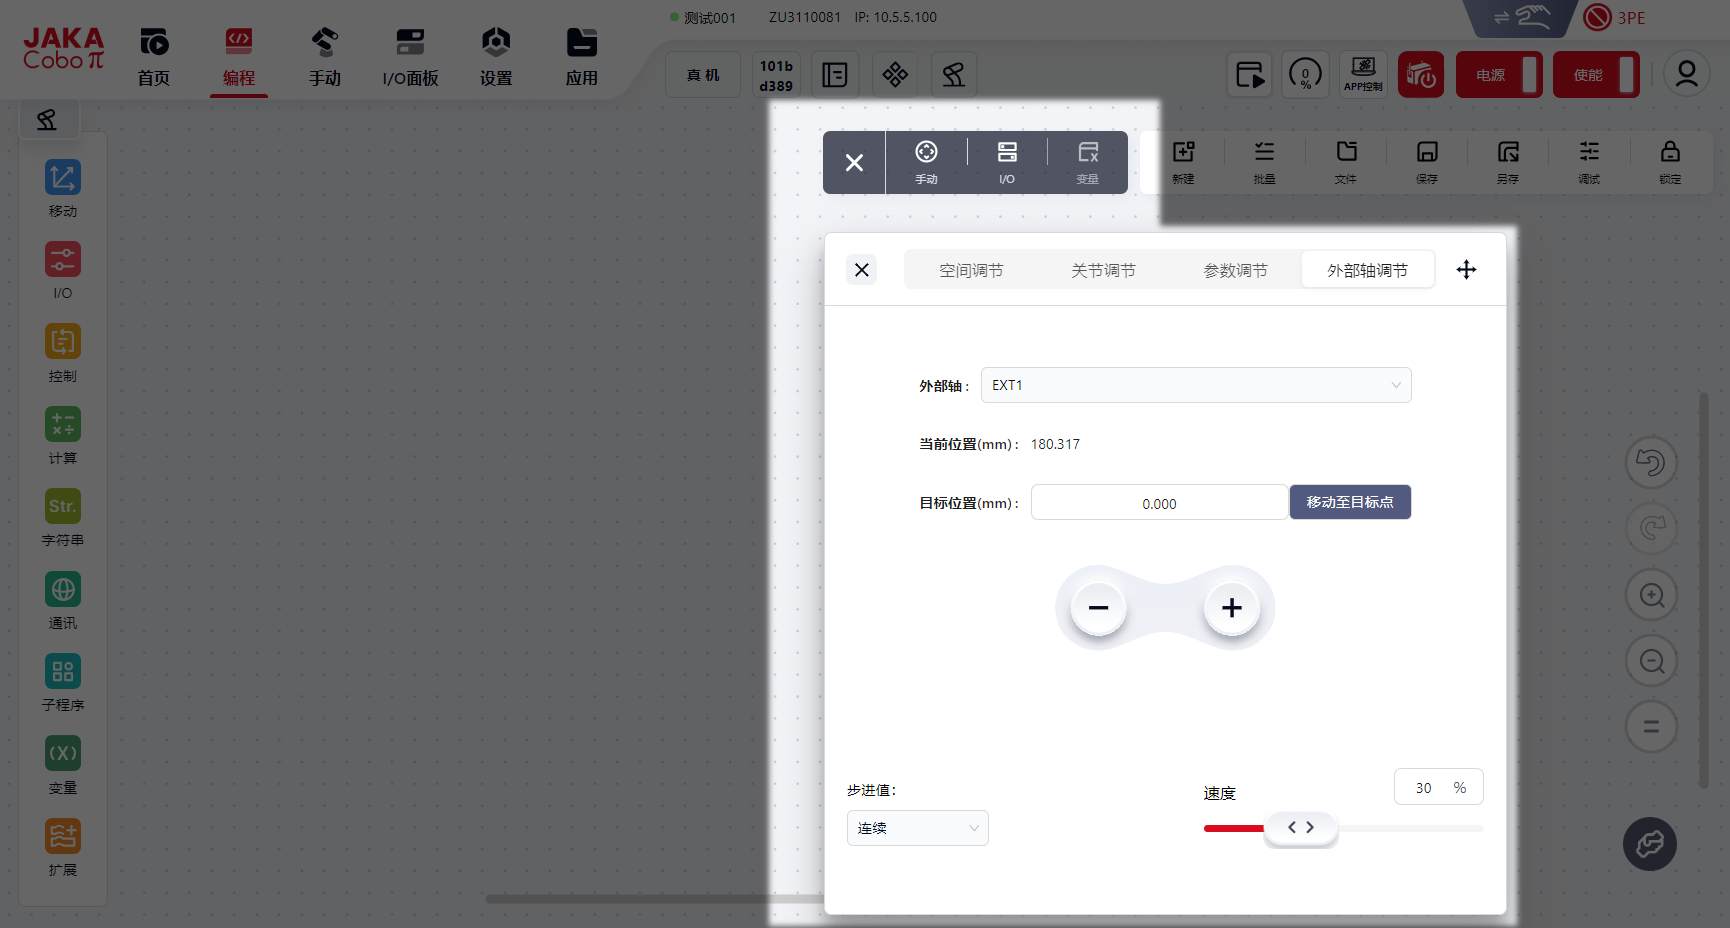This screenshot has height=928, width=1730.
Task: Toggle the 真机 real robot mode button
Action: [703, 75]
